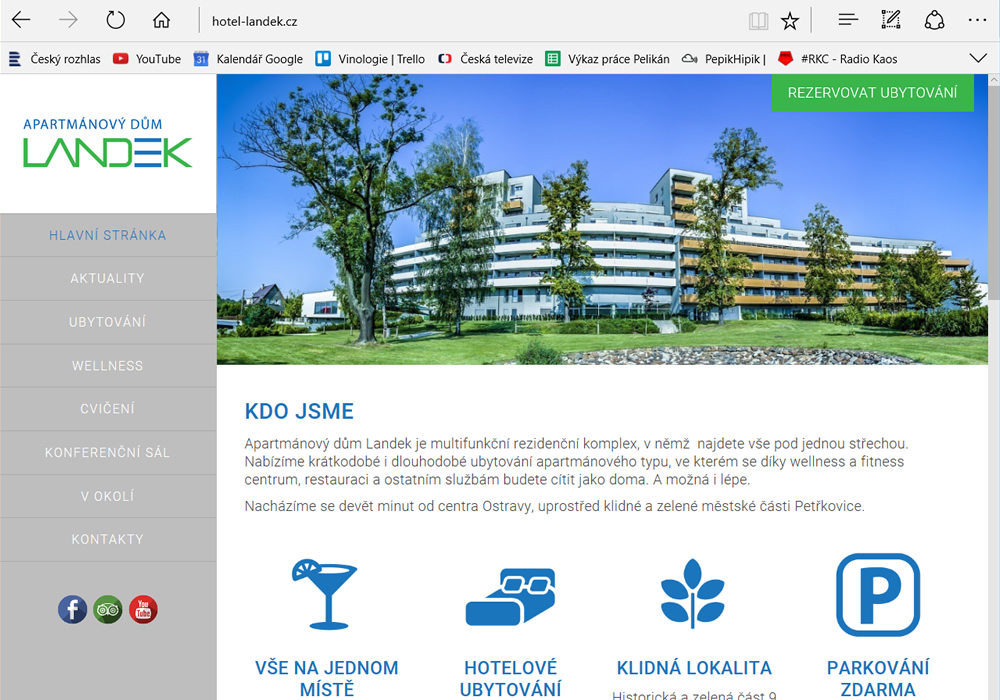Open the Kalendář Google bookmark

tap(249, 59)
